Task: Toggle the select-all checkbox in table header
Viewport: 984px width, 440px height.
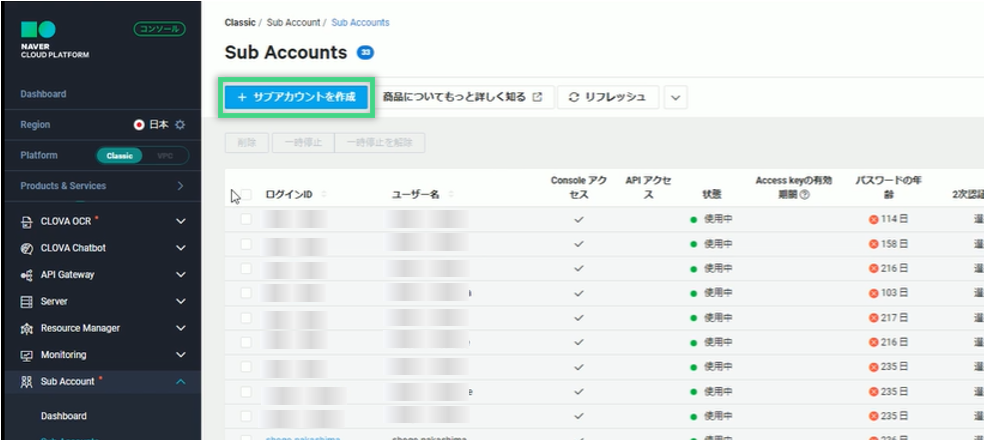Action: 246,195
